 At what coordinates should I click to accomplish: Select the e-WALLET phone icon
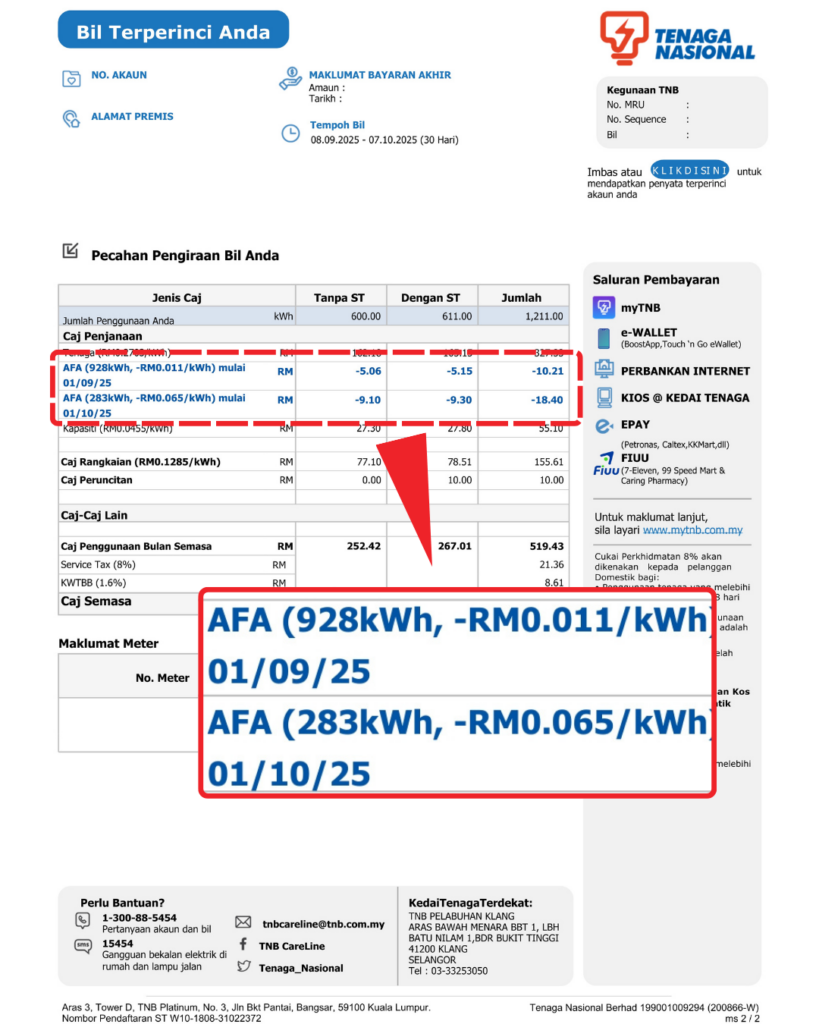pos(603,338)
